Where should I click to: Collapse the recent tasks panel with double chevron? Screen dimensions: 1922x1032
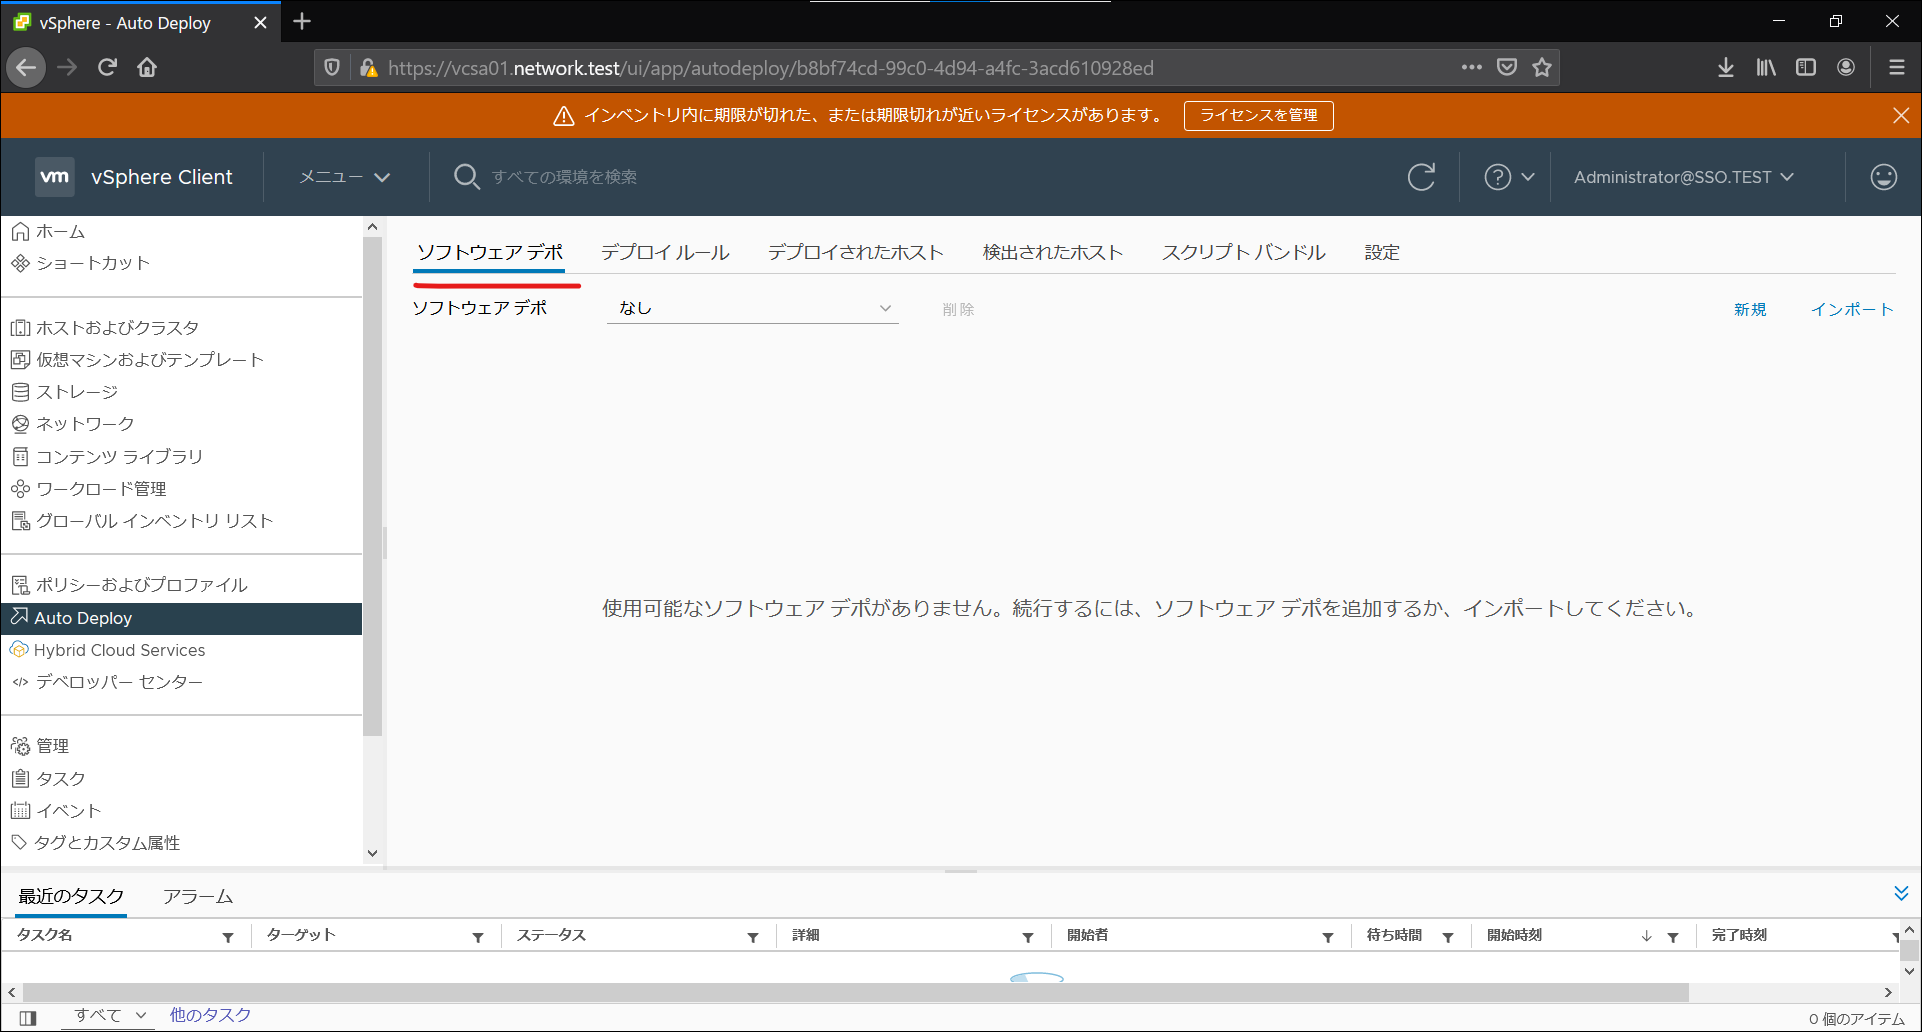pyautogui.click(x=1901, y=893)
